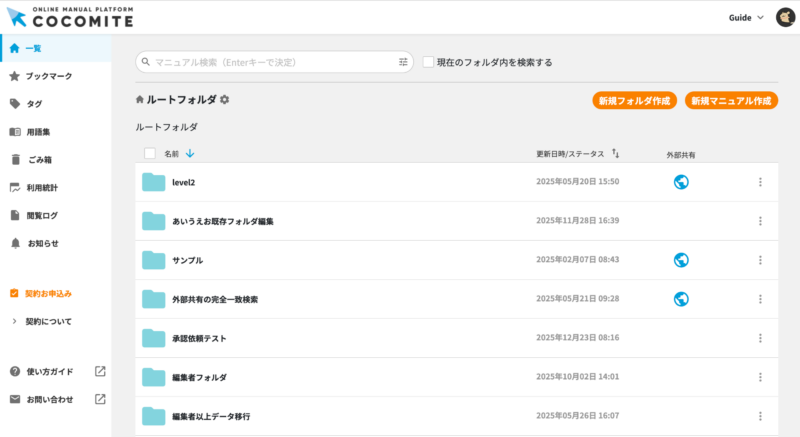Image resolution: width=800 pixels, height=437 pixels.
Task: Open more options for 外部共有の完全一致検索
Action: (760, 299)
